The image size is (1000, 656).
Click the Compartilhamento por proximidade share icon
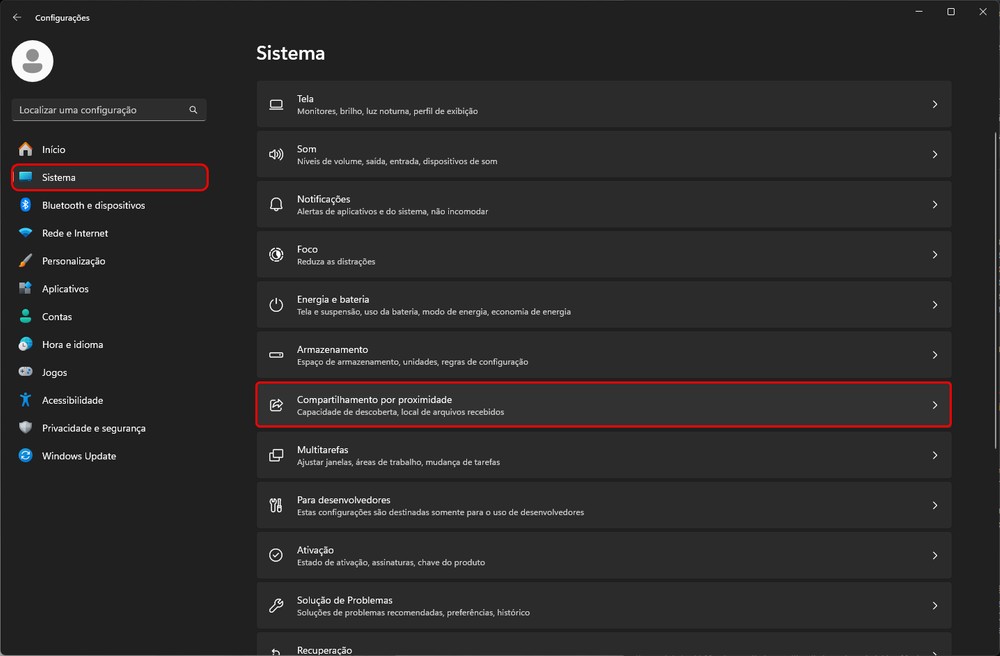[x=277, y=405]
